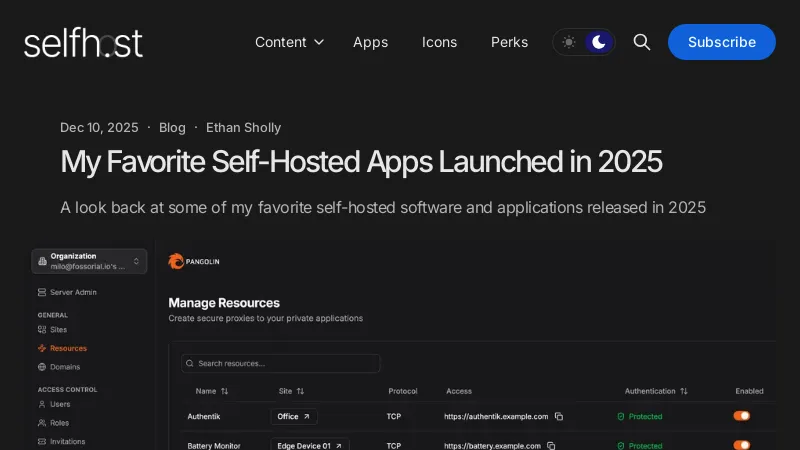The image size is (800, 450).
Task: Open the Icons navigation item
Action: click(x=439, y=42)
